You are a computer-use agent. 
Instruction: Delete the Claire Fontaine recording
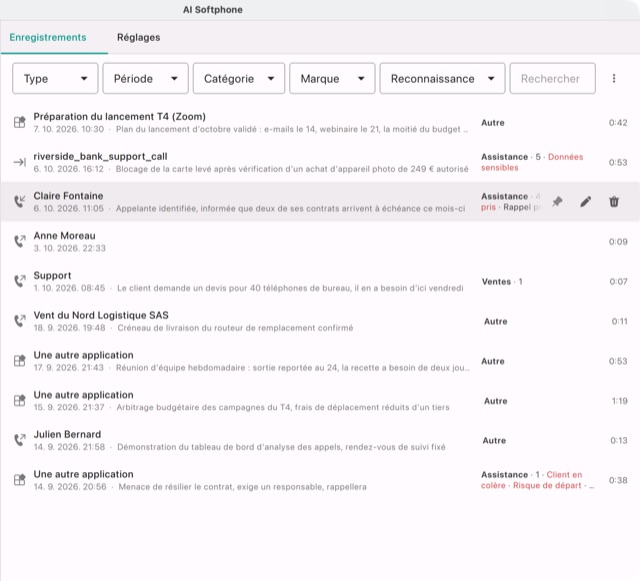(614, 202)
